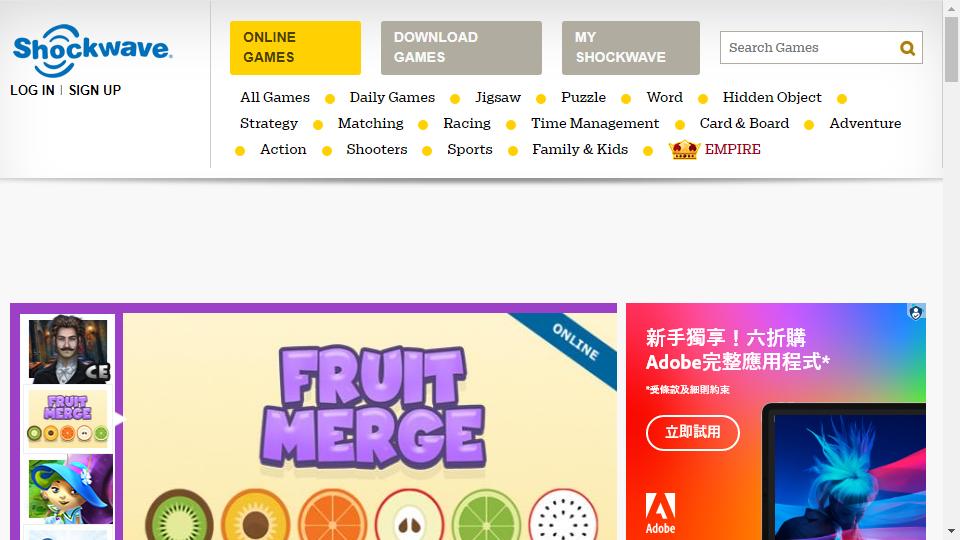Select the blue hat character thumbnail
Screen dimensions: 960x540
point(70,489)
